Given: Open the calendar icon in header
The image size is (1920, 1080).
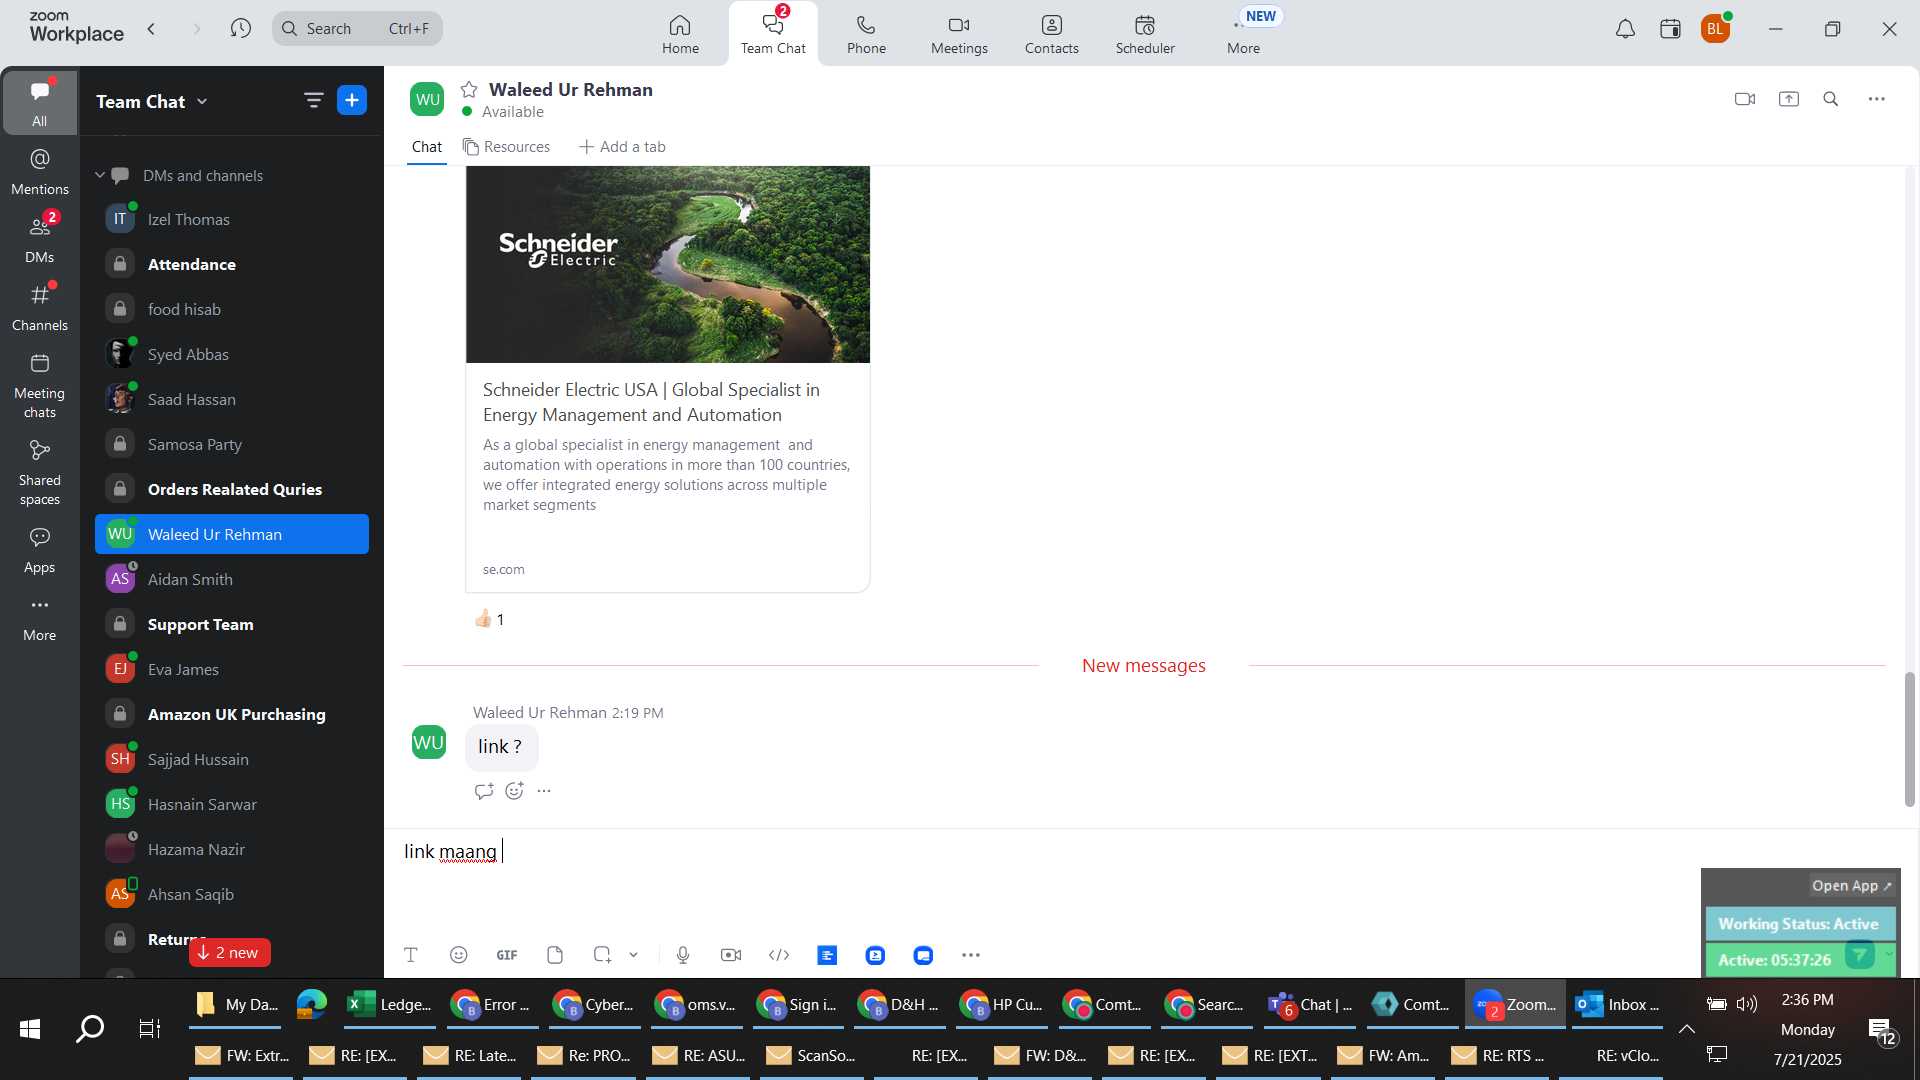Looking at the screenshot, I should 1670,29.
